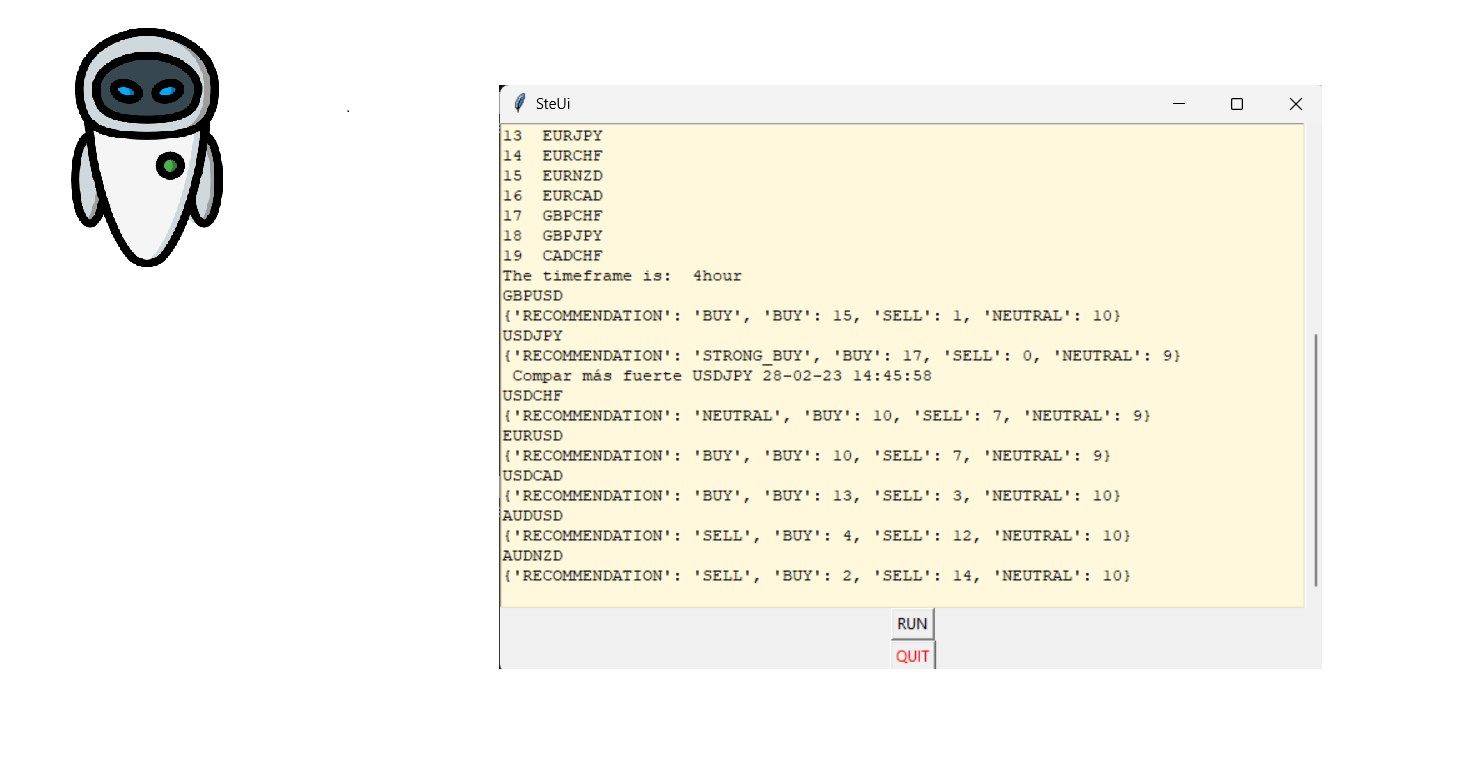Click the AUDUSD SELL recommendation with SELL 12
The width and height of the screenshot is (1471, 782).
click(817, 535)
